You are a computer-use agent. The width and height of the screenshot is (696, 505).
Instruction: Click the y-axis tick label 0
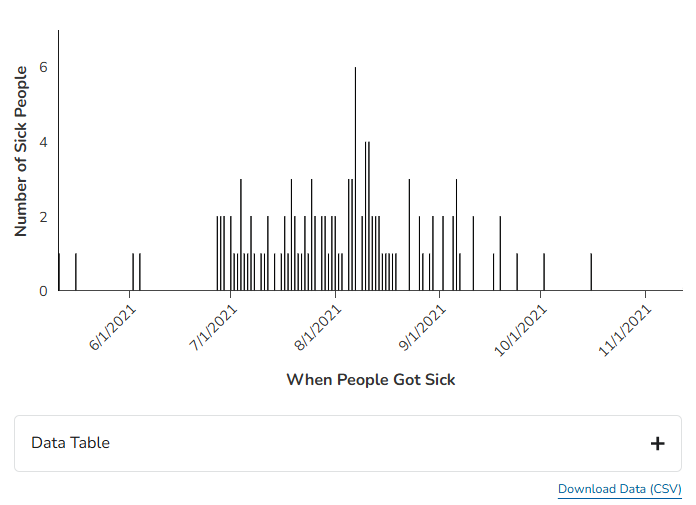pyautogui.click(x=43, y=291)
